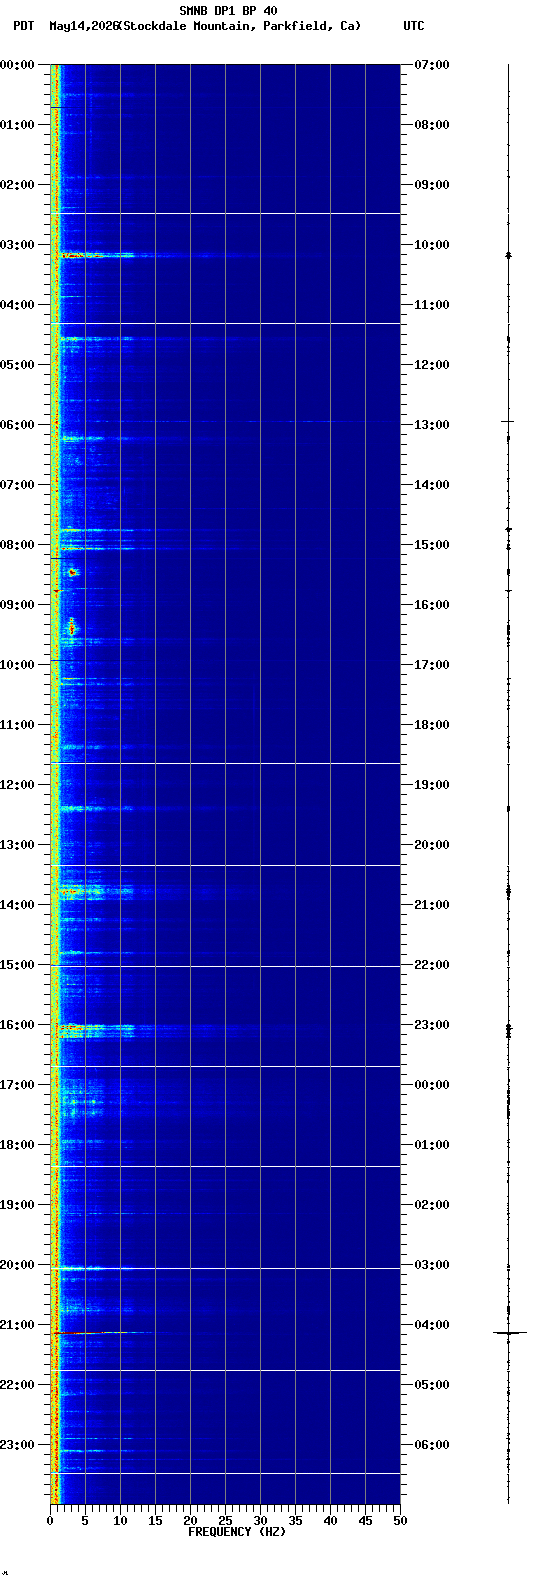Screen dimensions: 552x1584
Task: Click the "UTC" timezone header label
Action: (x=414, y=26)
